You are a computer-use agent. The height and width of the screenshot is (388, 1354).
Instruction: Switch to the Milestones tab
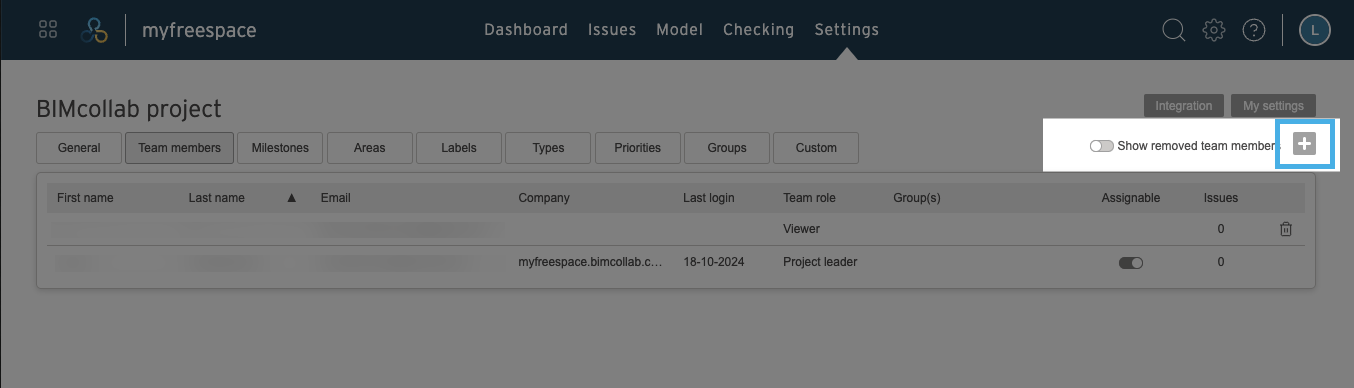(x=280, y=148)
